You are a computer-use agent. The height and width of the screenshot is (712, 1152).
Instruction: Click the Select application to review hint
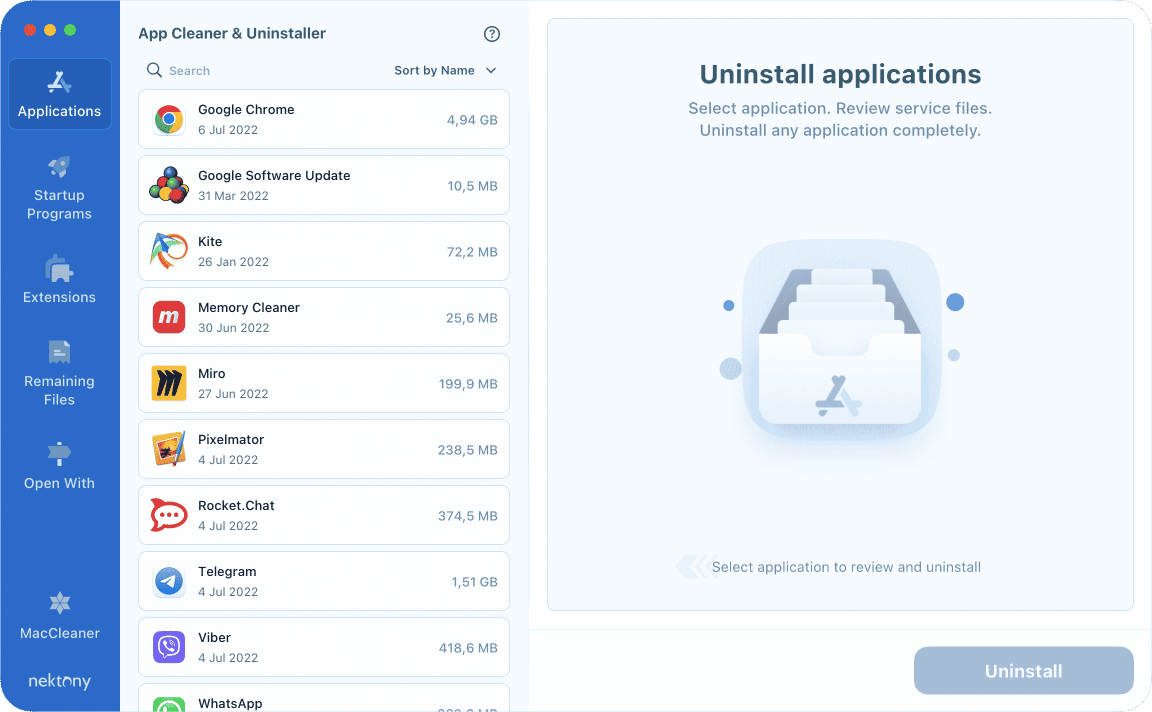tap(846, 567)
